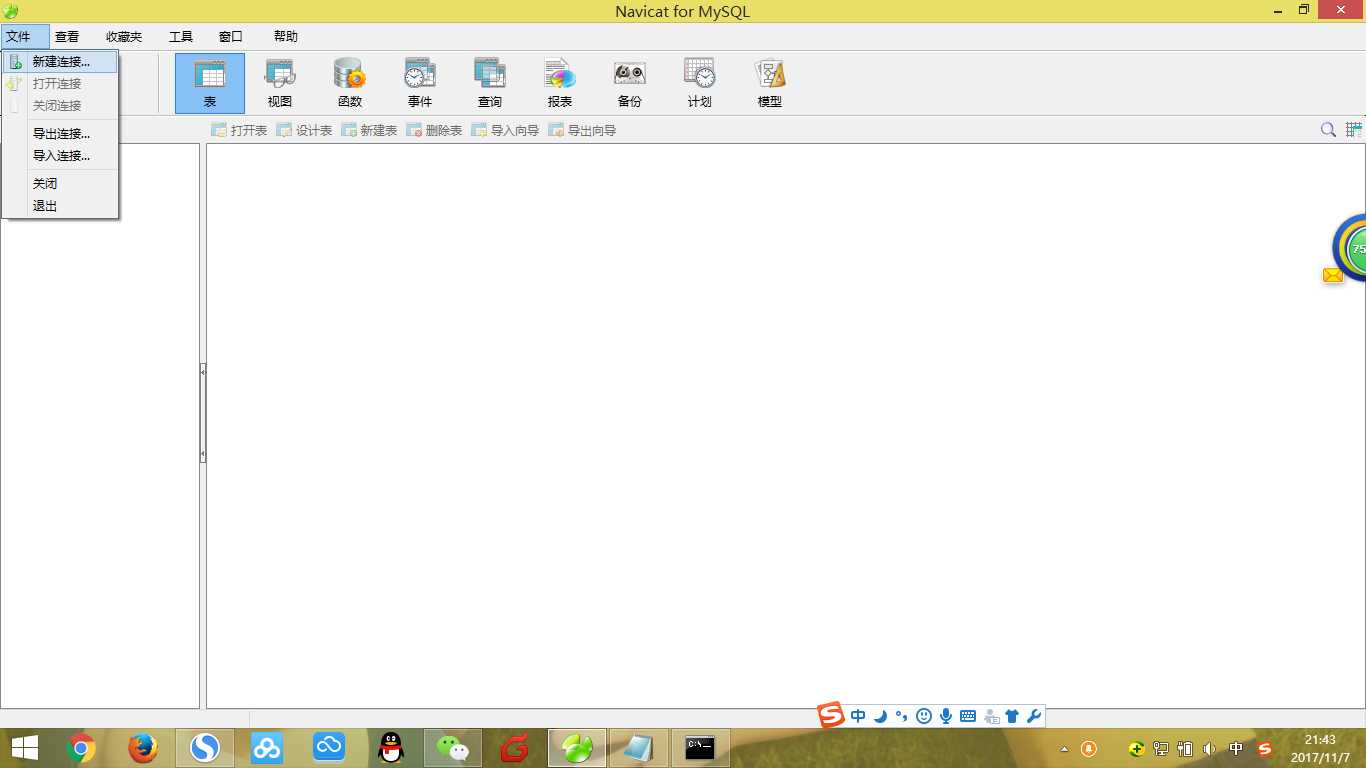Viewport: 1366px width, 768px height.
Task: Open the 窗口 menu
Action: click(x=231, y=36)
